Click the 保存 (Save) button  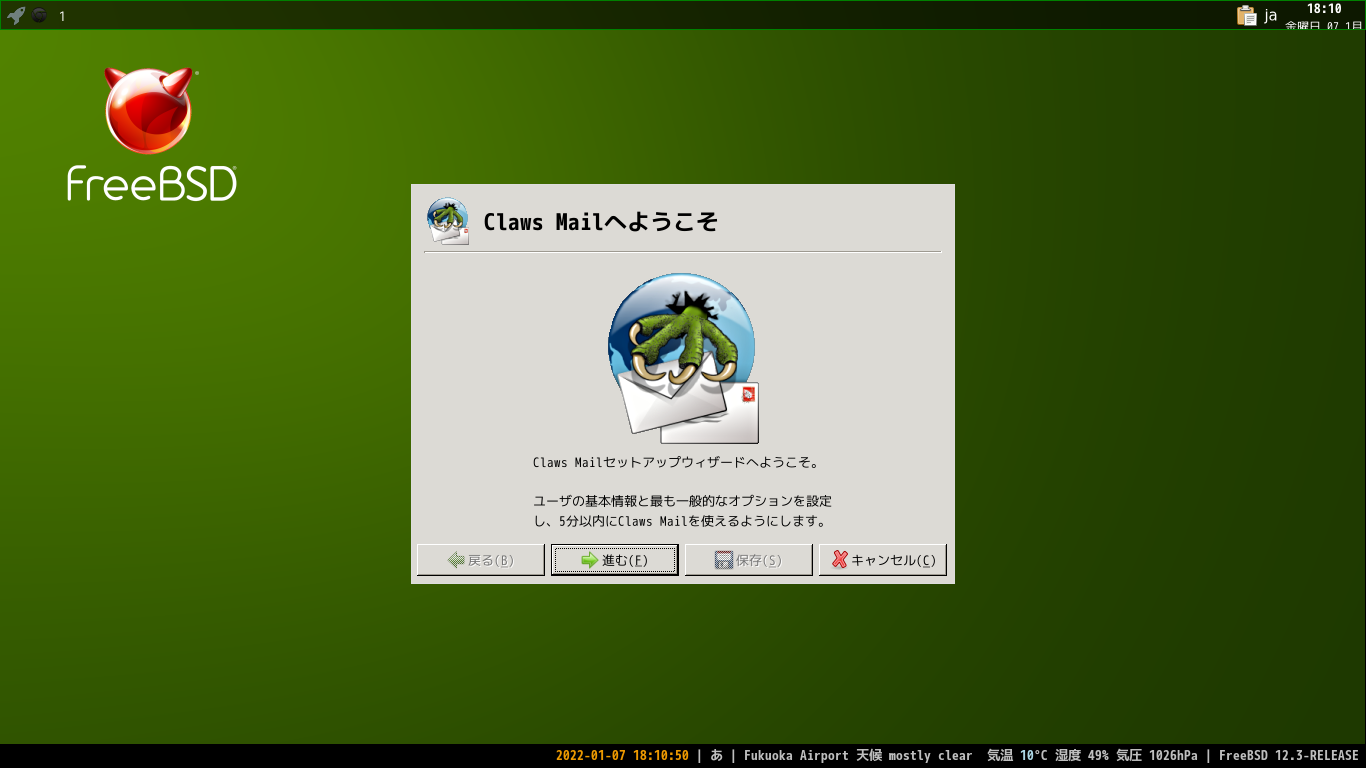749,560
